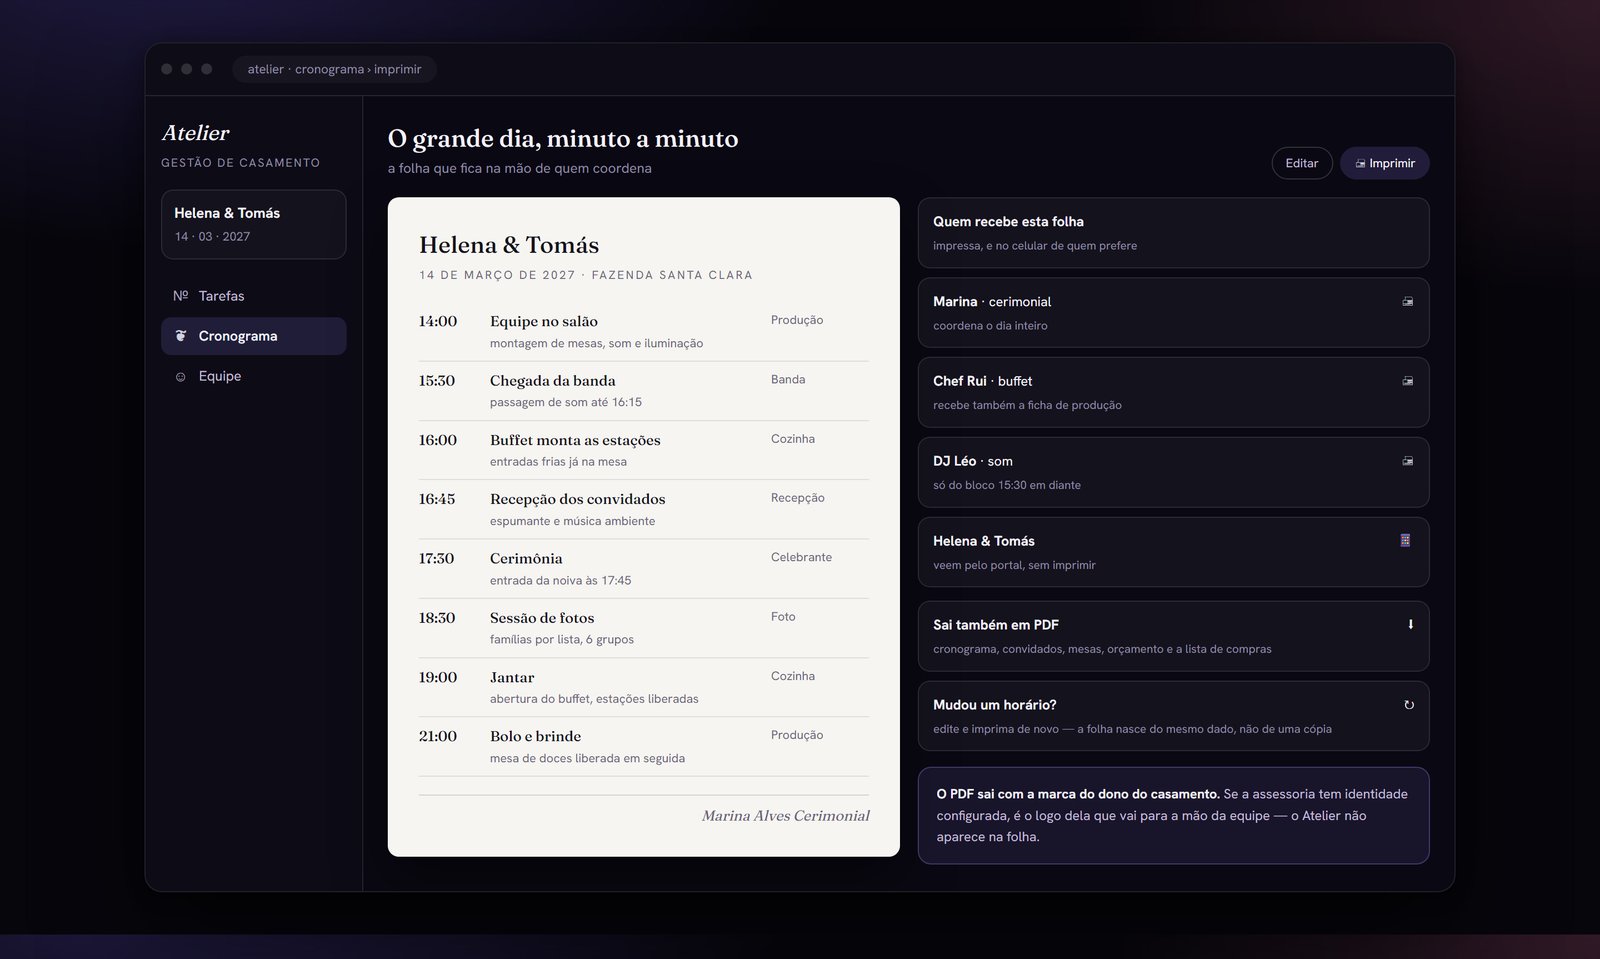1600x959 pixels.
Task: Click 'Marina Alves Cerimonial' signature
Action: (x=785, y=816)
